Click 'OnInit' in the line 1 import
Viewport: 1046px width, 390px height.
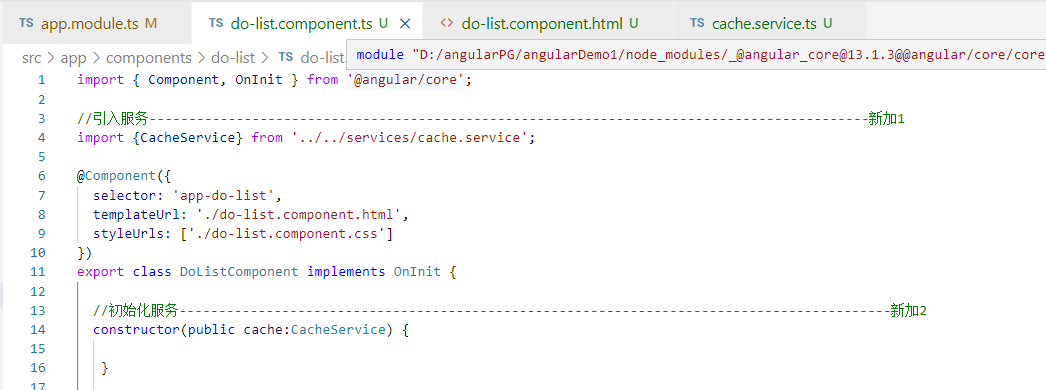coord(258,80)
